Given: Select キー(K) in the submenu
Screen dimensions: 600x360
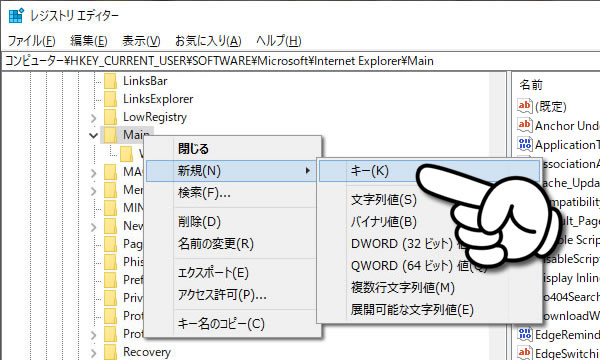Looking at the screenshot, I should pyautogui.click(x=429, y=171).
